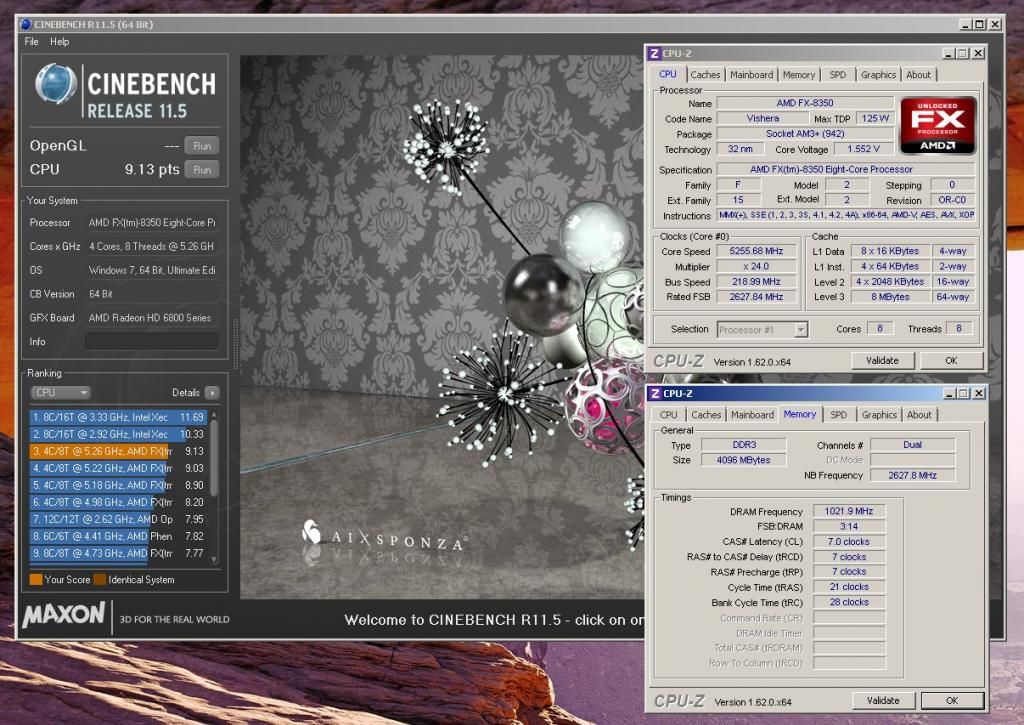Select ranking row 4 at 5.22 GHz
Image resolution: width=1024 pixels, height=725 pixels.
click(118, 468)
